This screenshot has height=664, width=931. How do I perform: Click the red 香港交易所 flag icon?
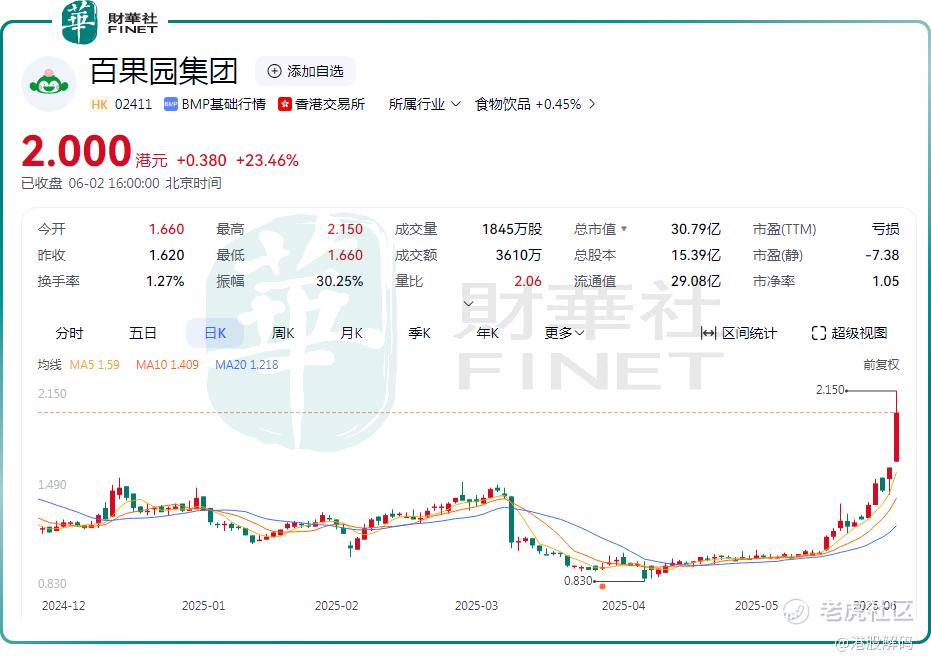click(285, 105)
